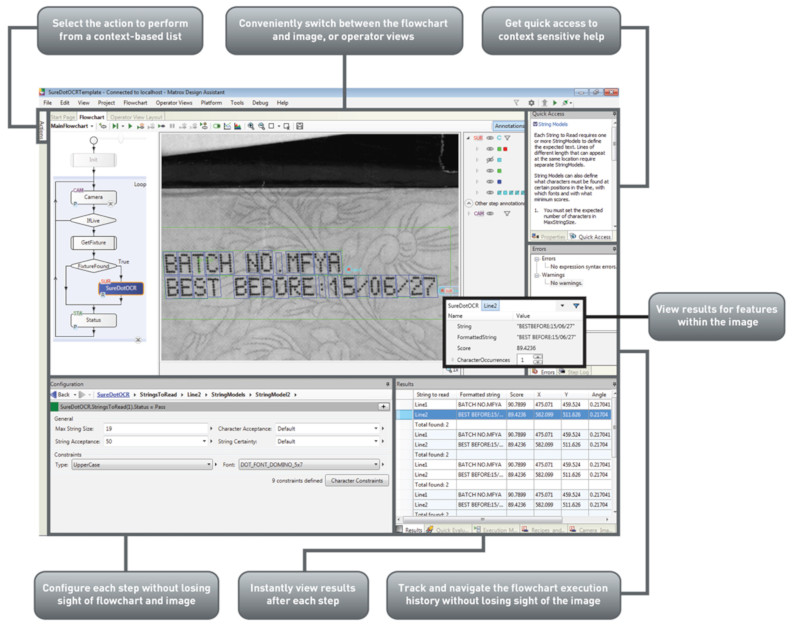Click the red swatch in the annotations list
Viewport: 800px width, 626px height.
coord(505,149)
